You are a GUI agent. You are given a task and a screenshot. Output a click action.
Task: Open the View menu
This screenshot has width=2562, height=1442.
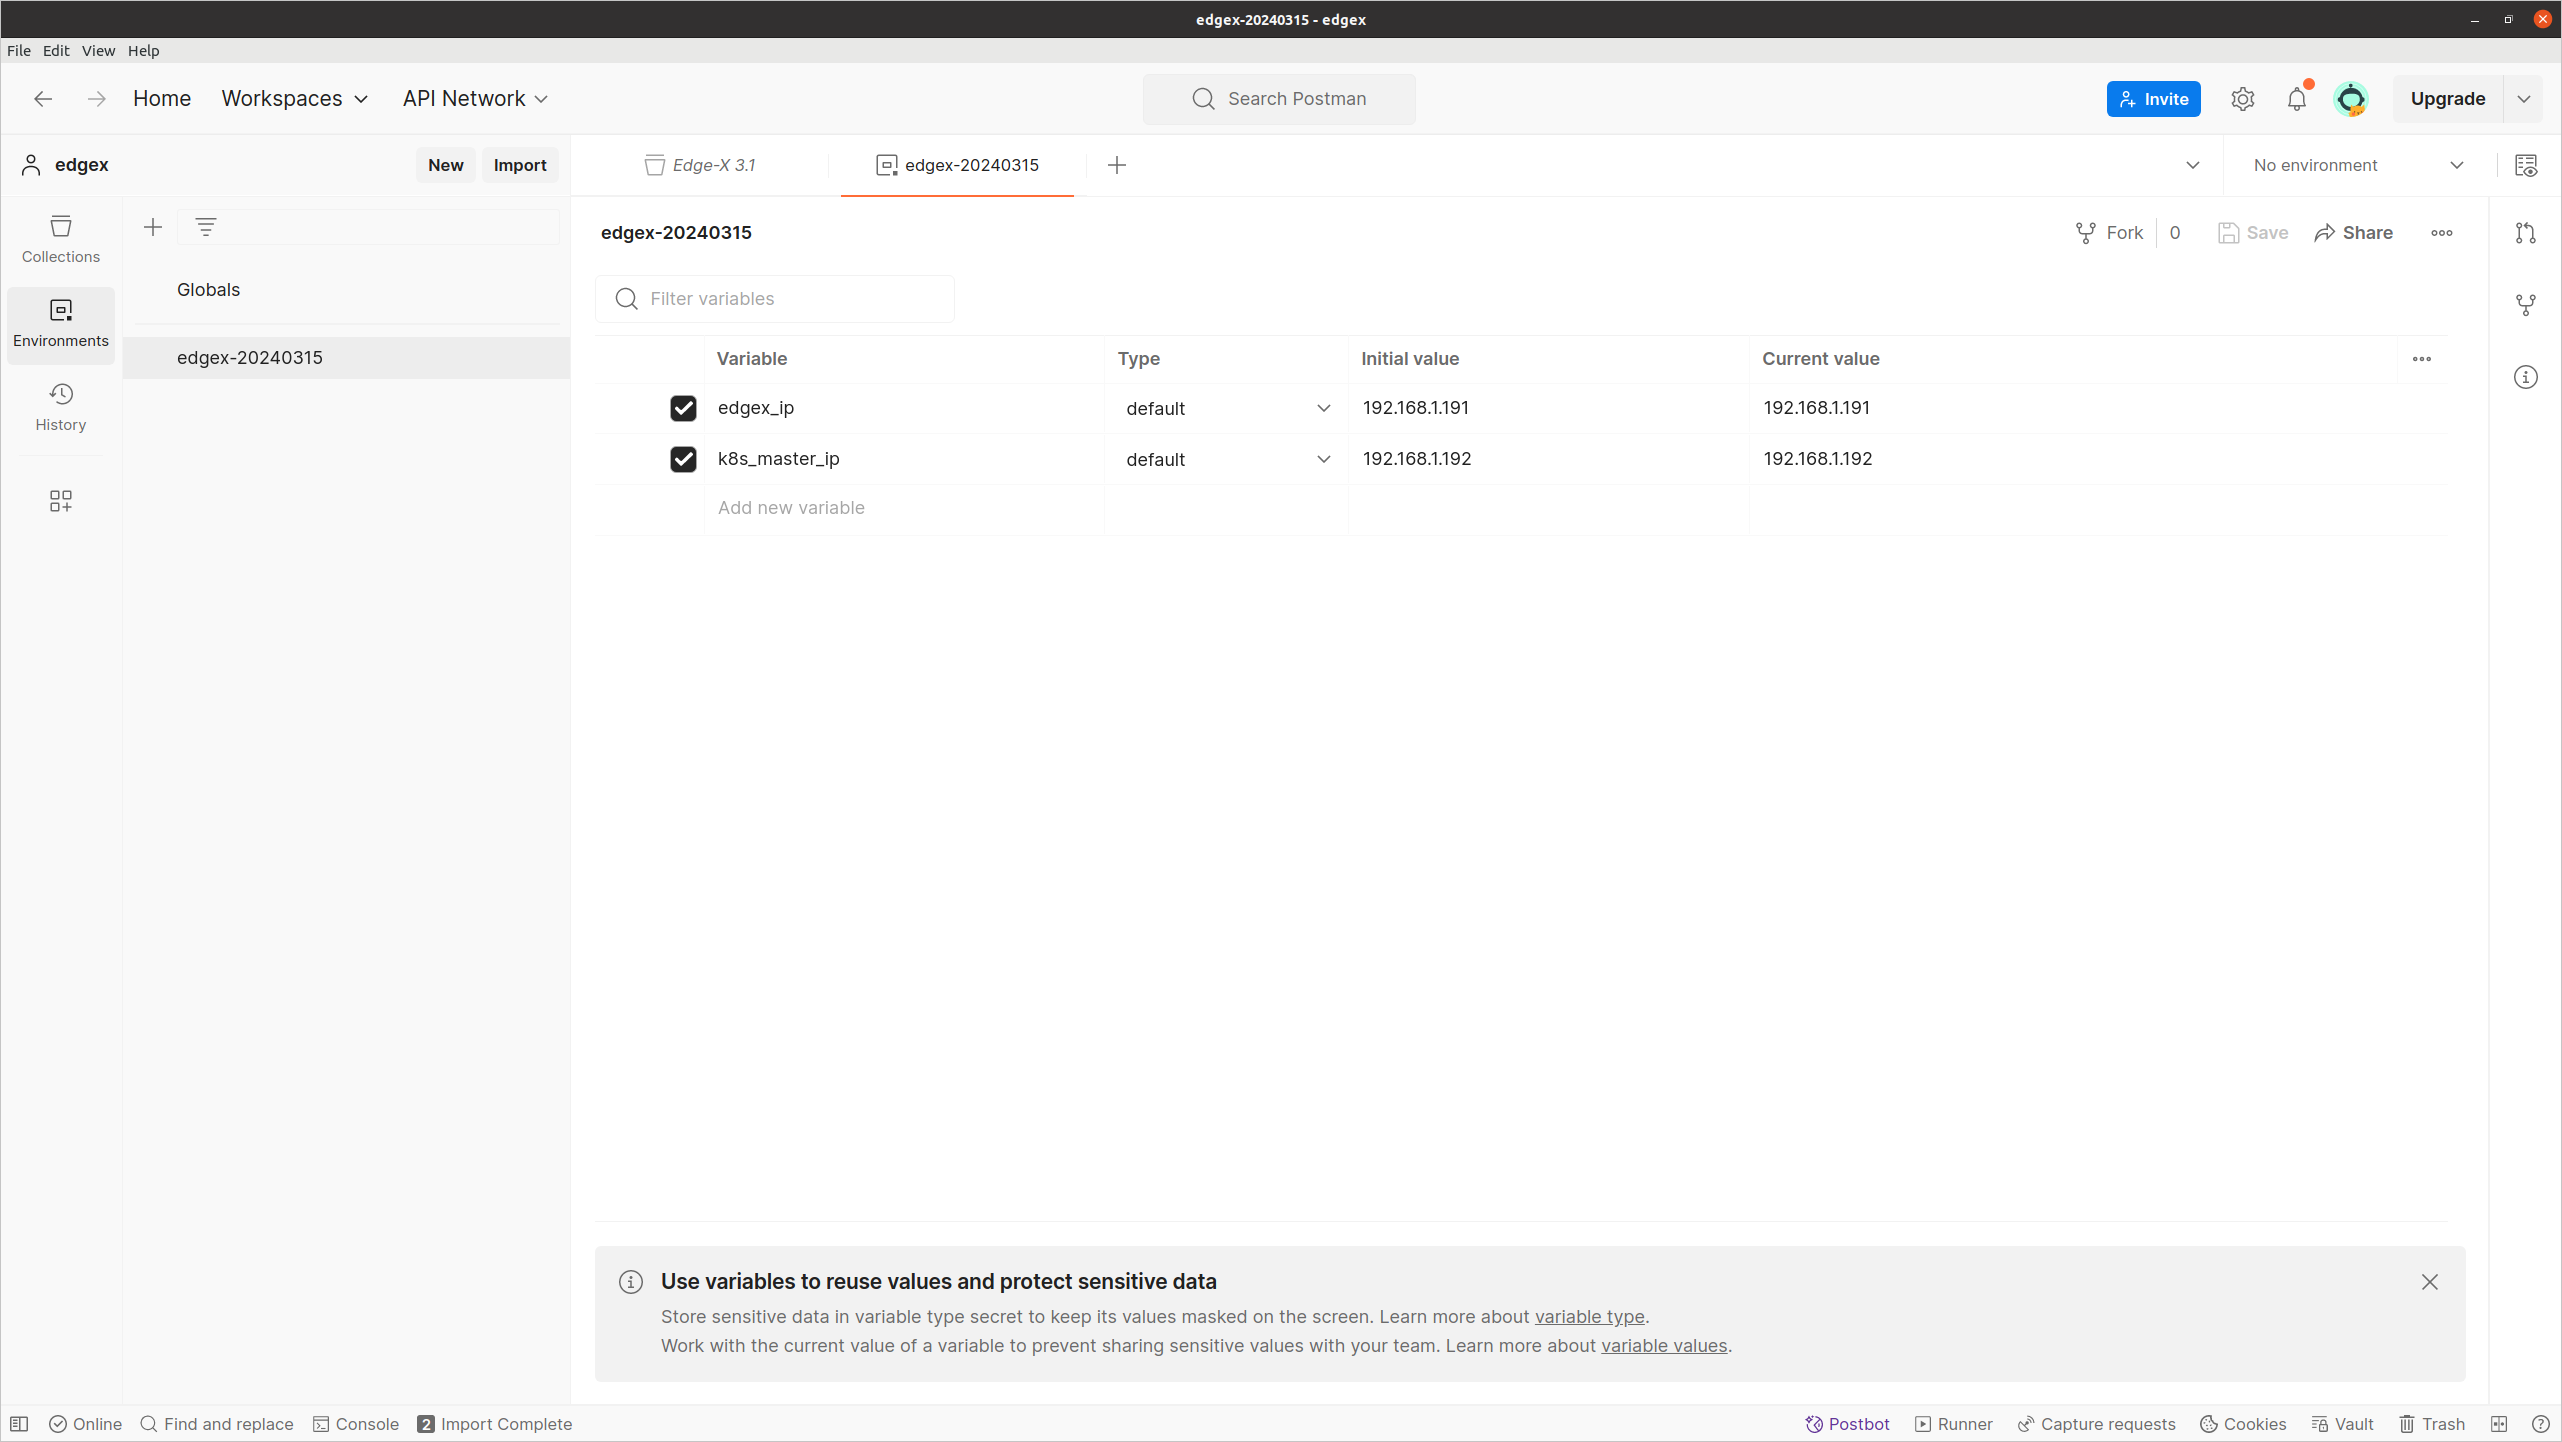point(98,50)
